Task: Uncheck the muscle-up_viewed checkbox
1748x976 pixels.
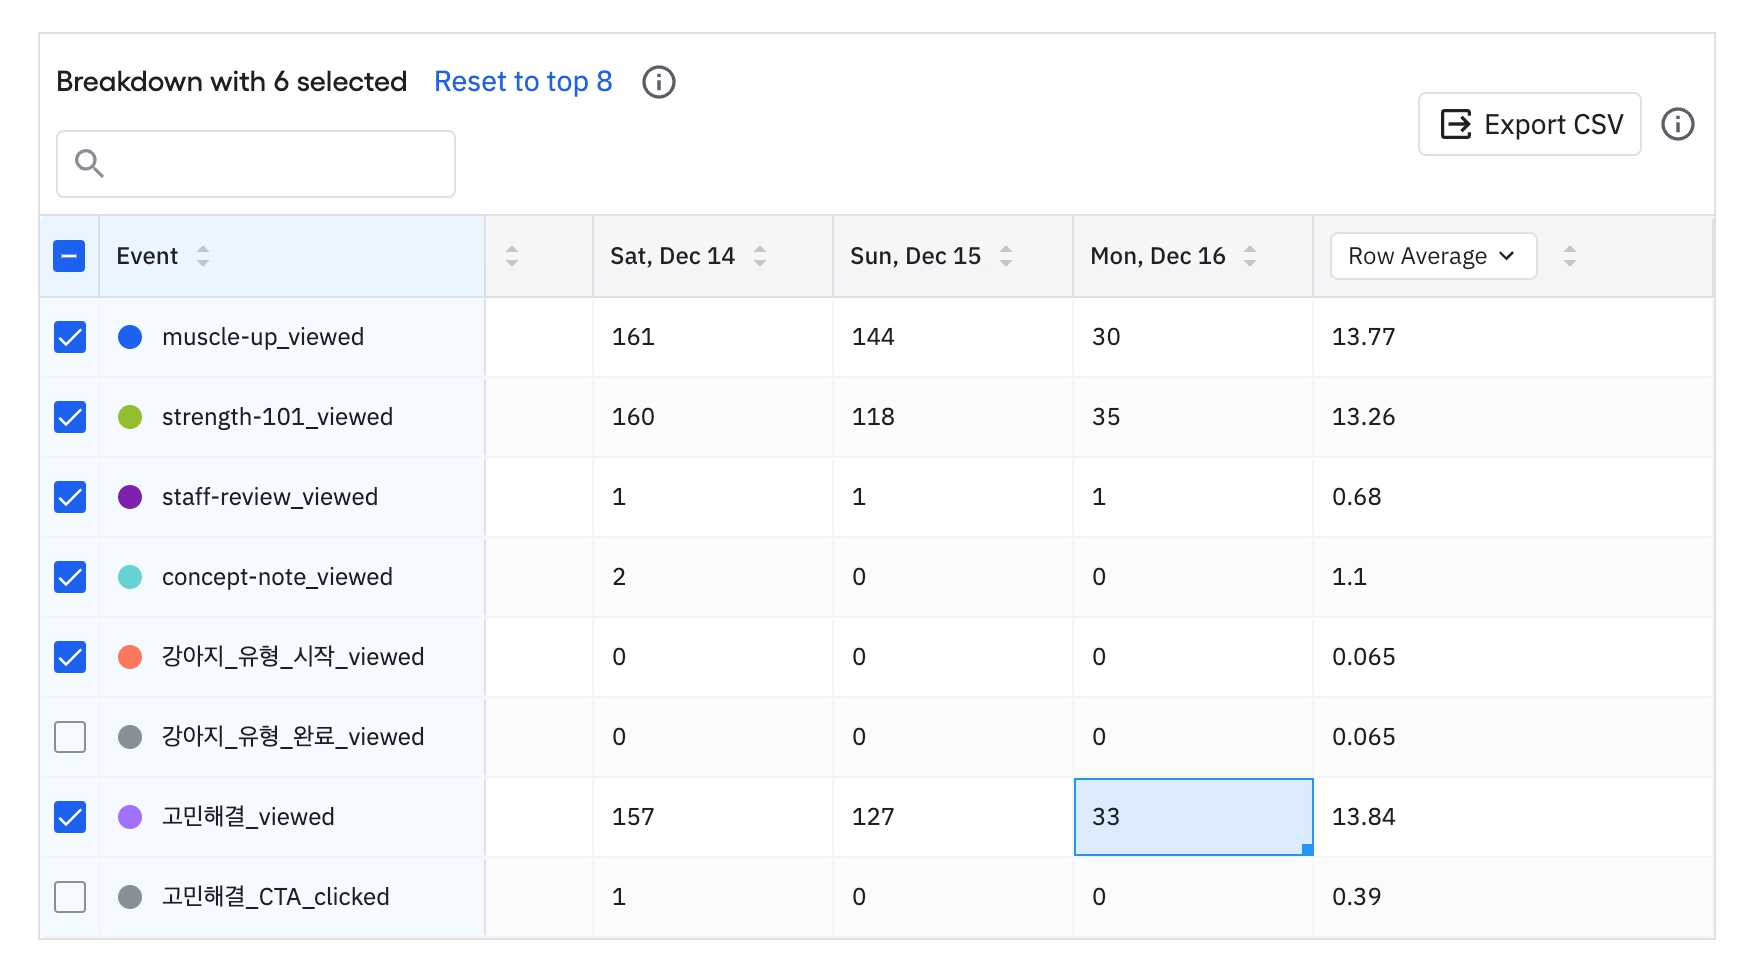Action: (70, 337)
